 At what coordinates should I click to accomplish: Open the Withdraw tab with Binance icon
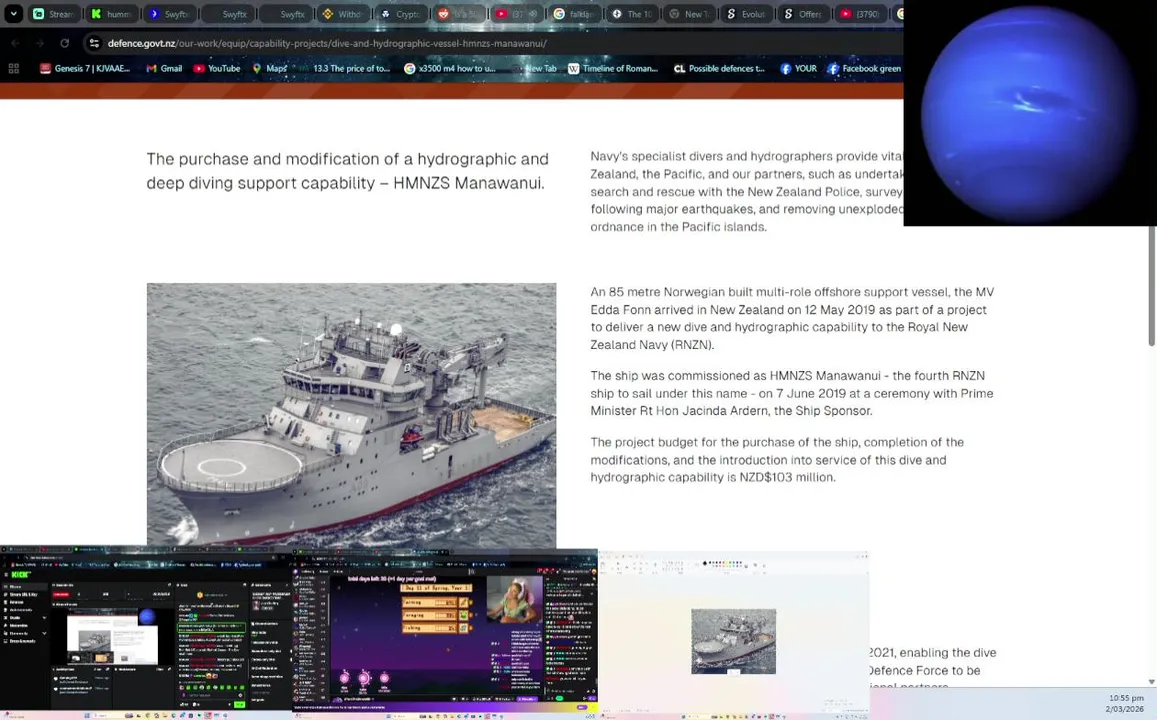(342, 14)
